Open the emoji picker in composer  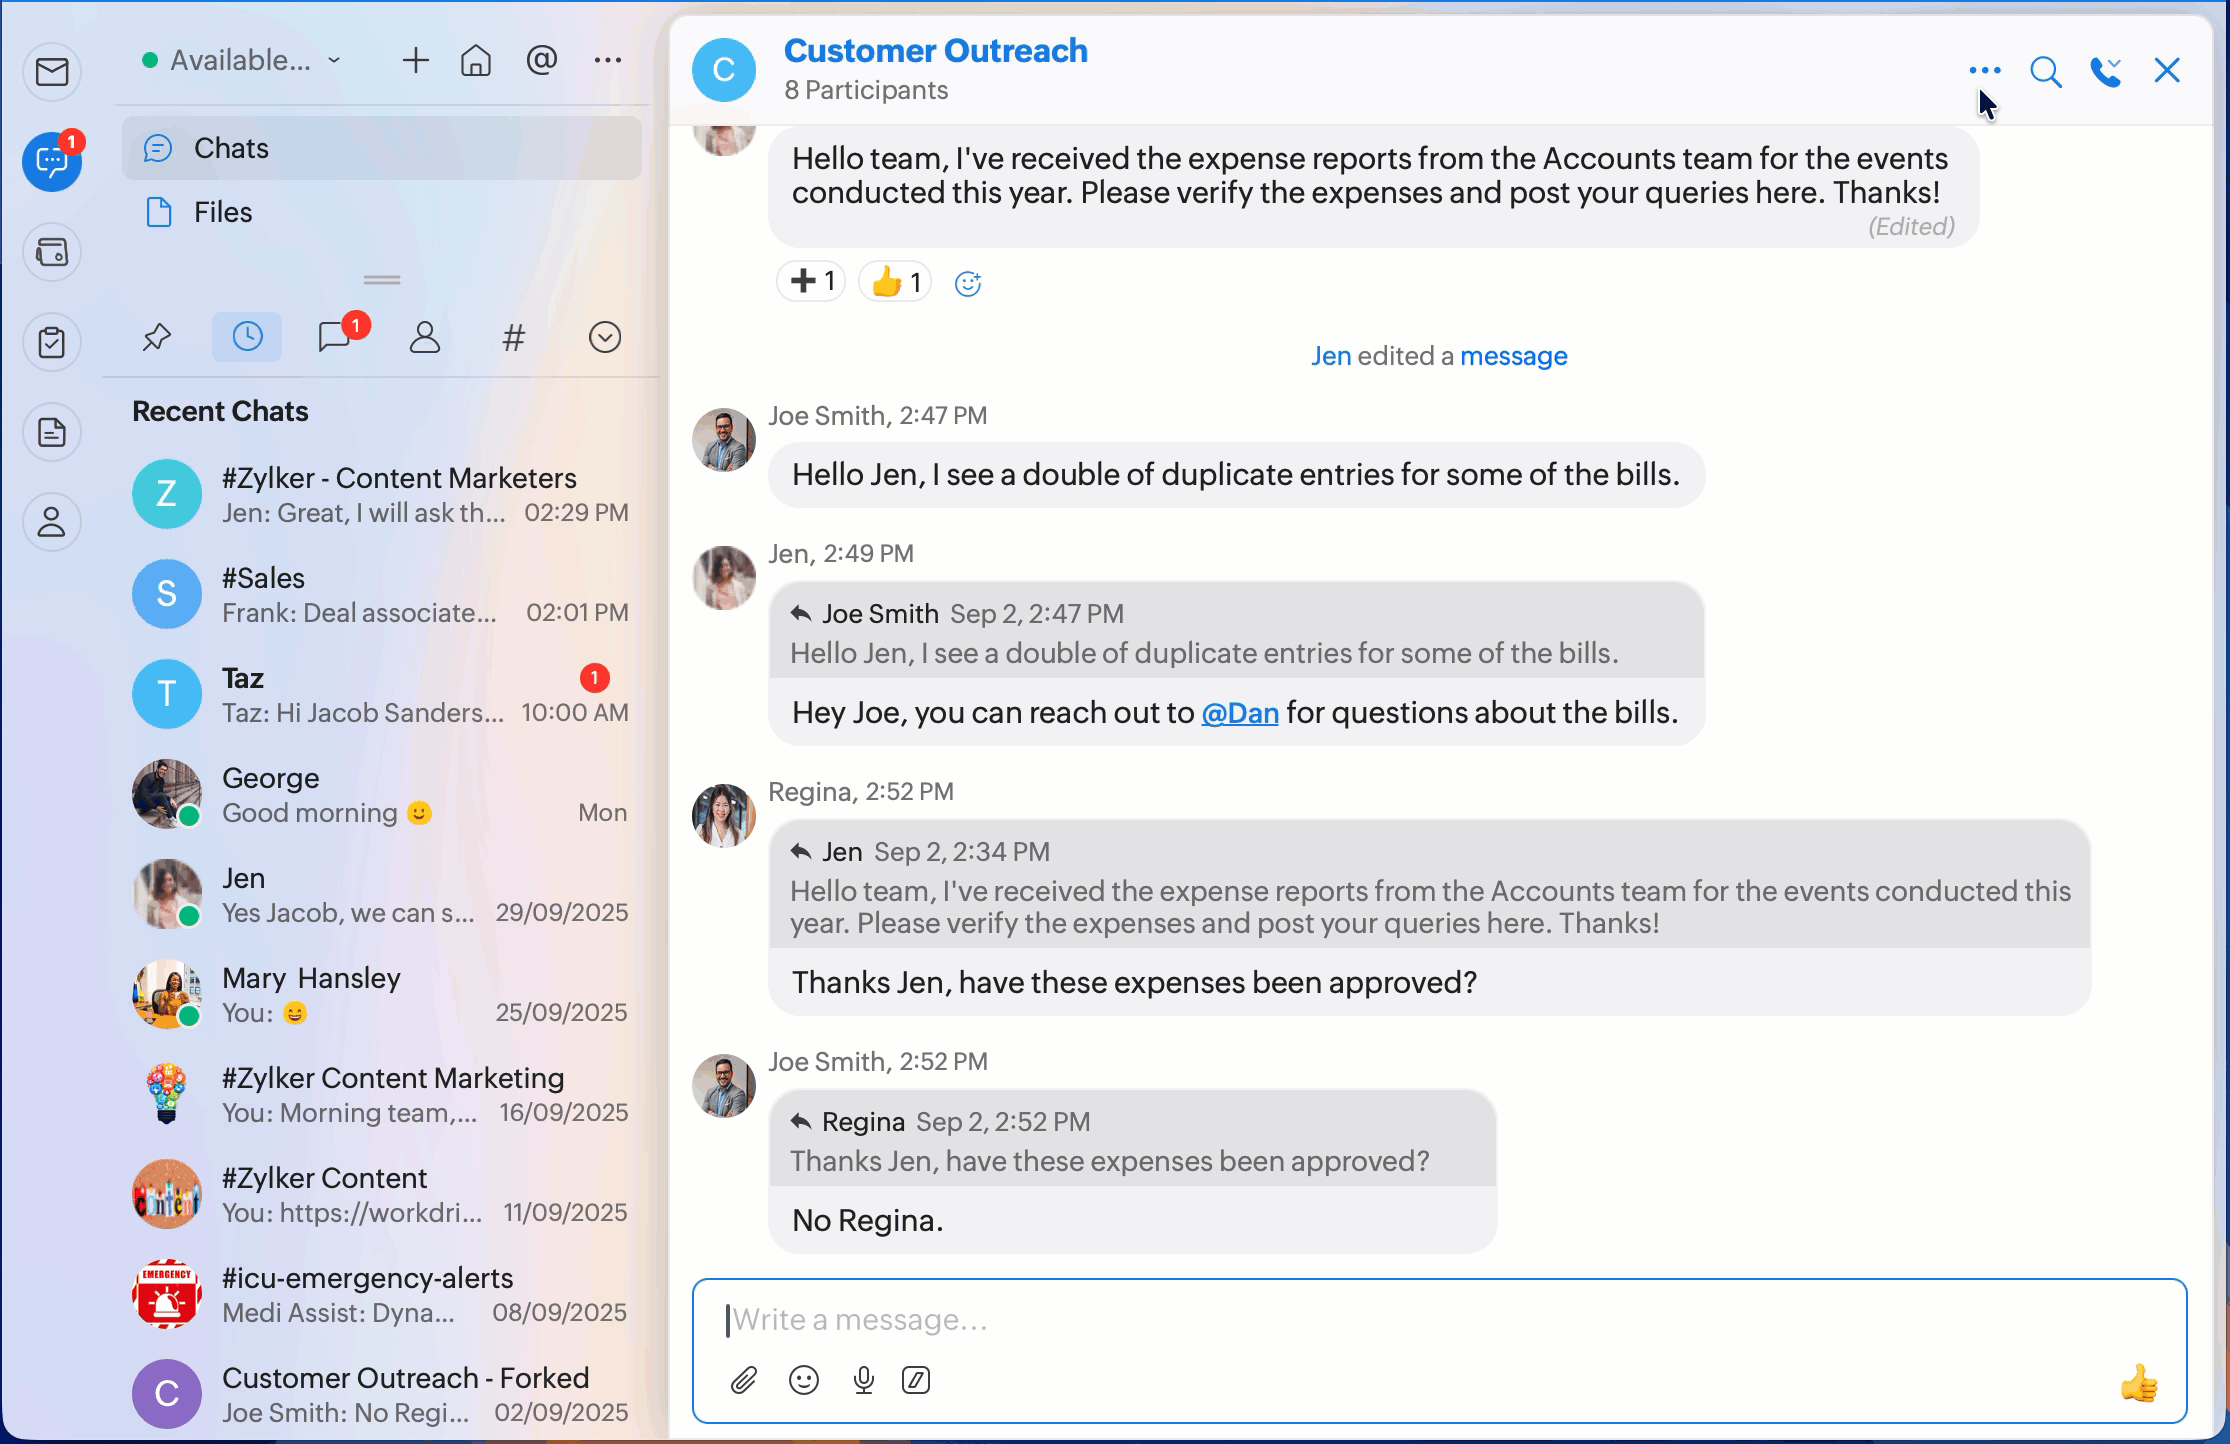[804, 1381]
